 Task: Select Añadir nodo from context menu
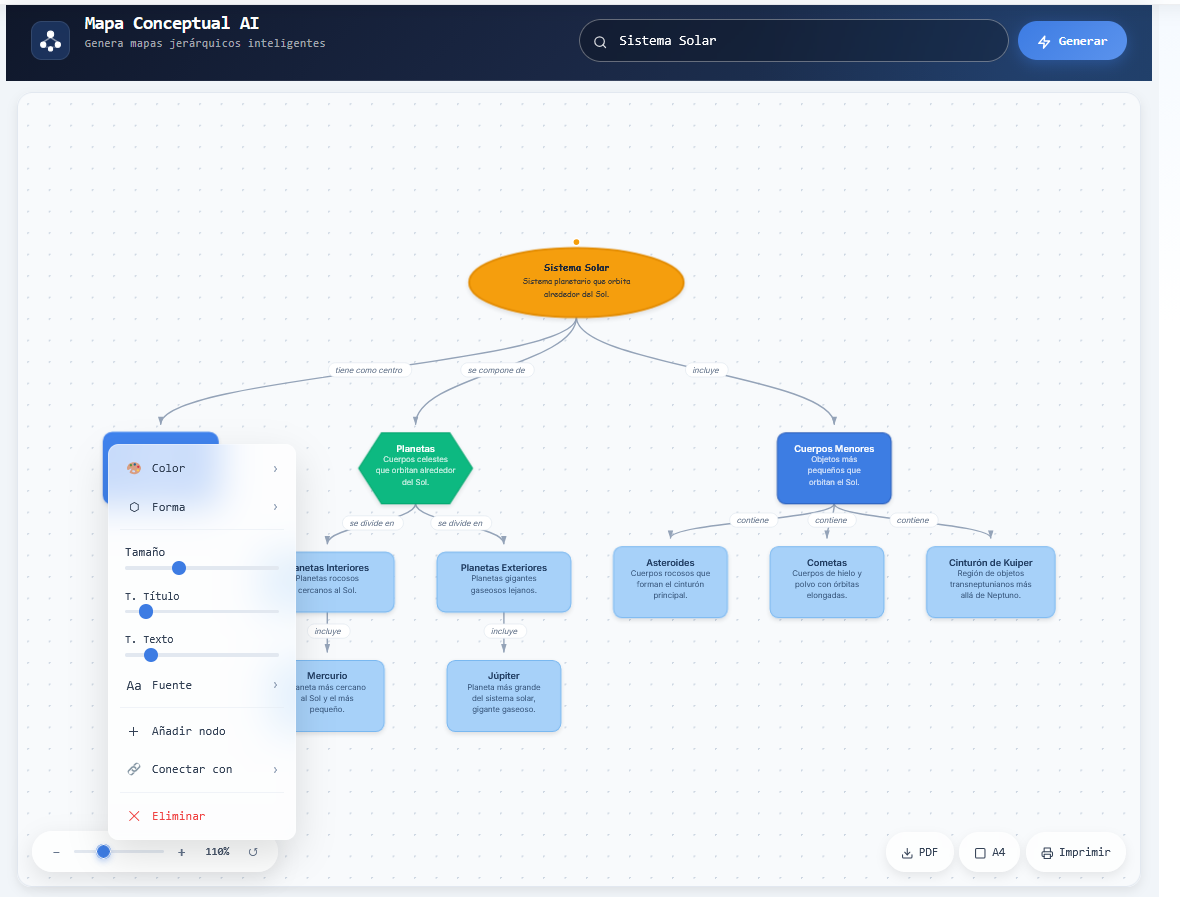pyautogui.click(x=188, y=731)
